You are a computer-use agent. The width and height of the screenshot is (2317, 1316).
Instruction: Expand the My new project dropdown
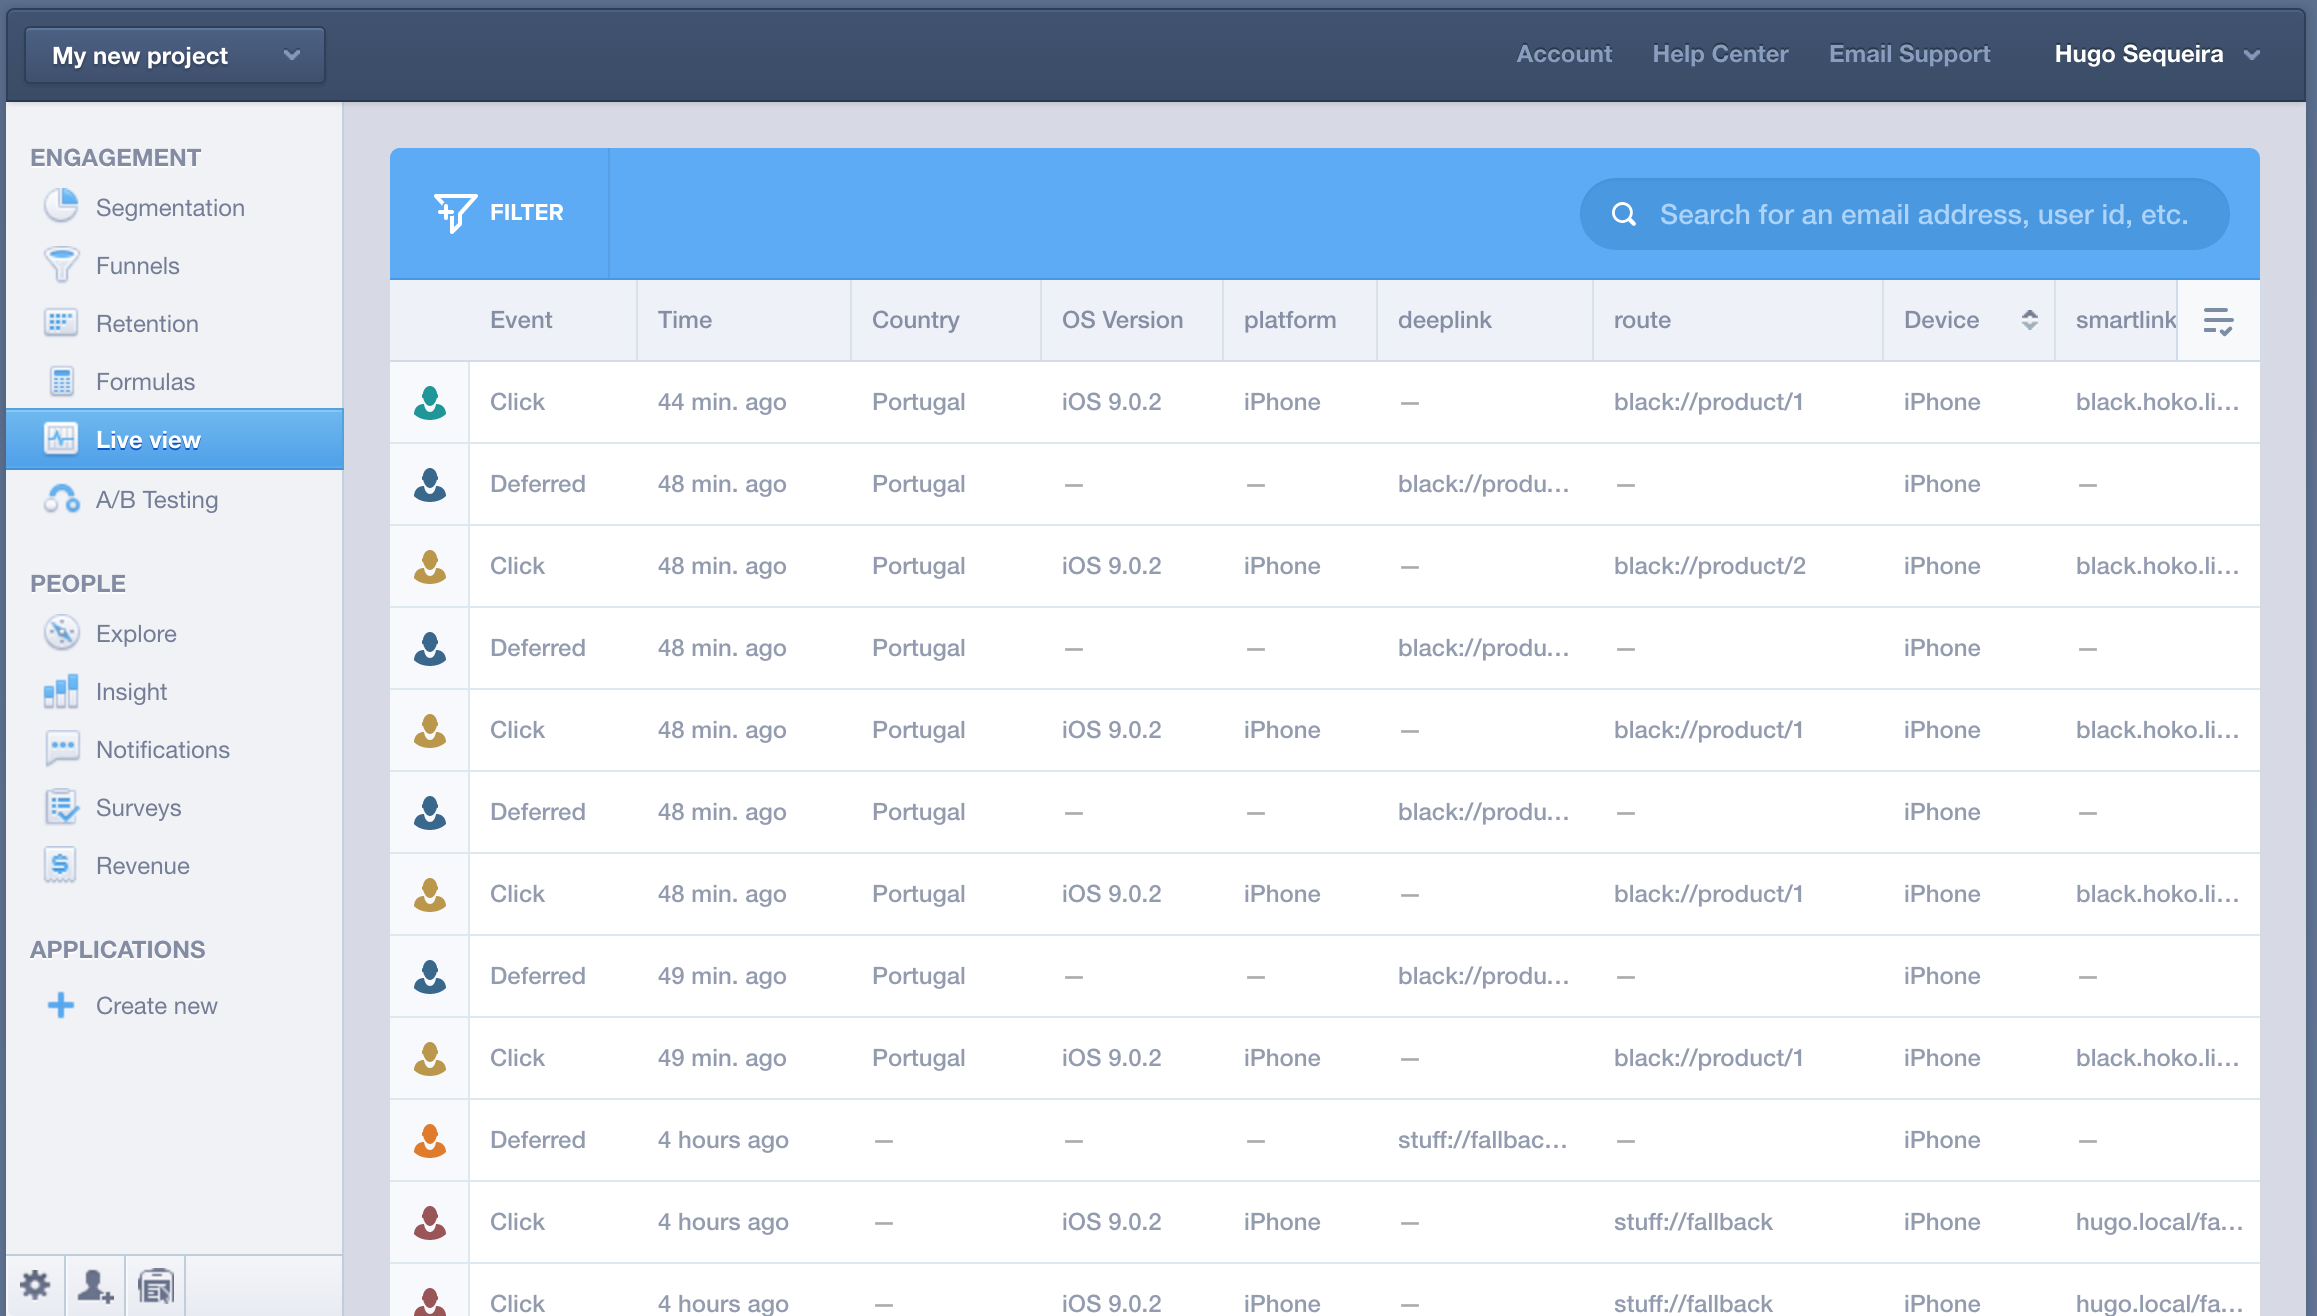point(175,55)
